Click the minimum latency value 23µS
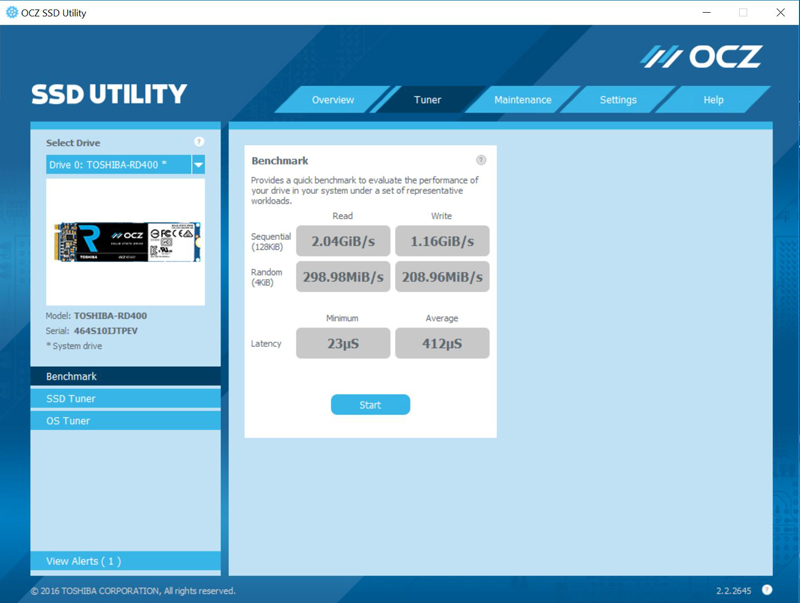 [343, 343]
